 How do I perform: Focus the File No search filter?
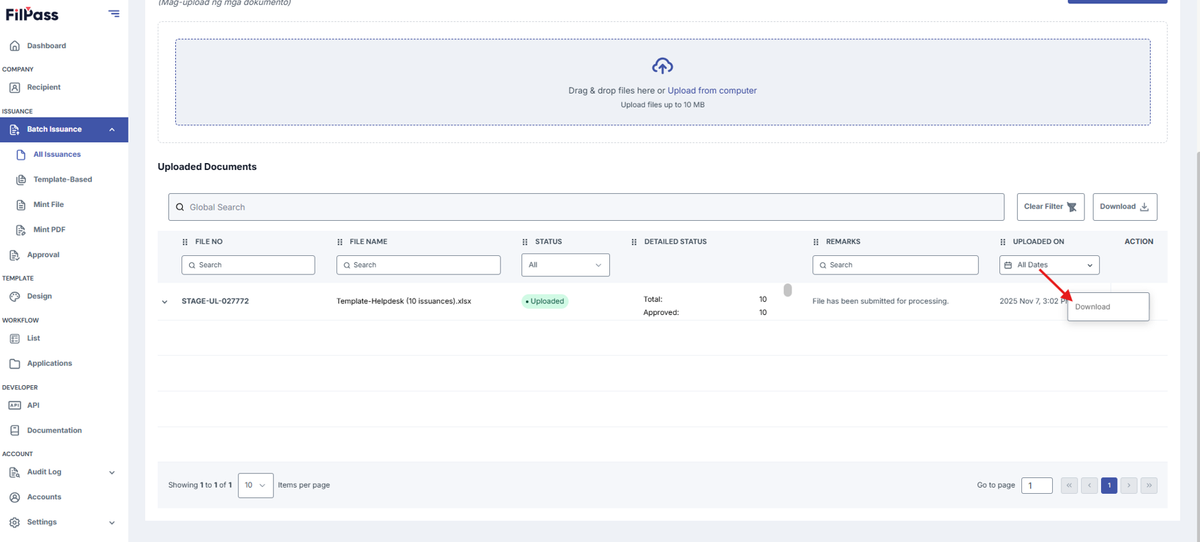[248, 265]
